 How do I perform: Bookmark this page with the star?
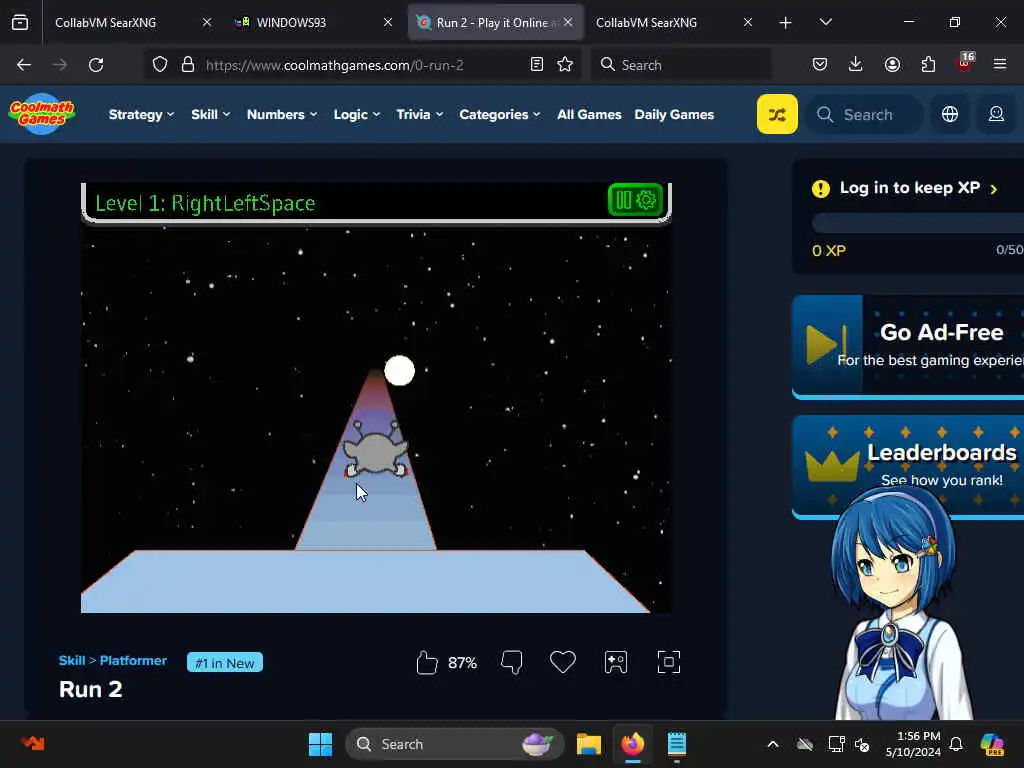click(565, 65)
